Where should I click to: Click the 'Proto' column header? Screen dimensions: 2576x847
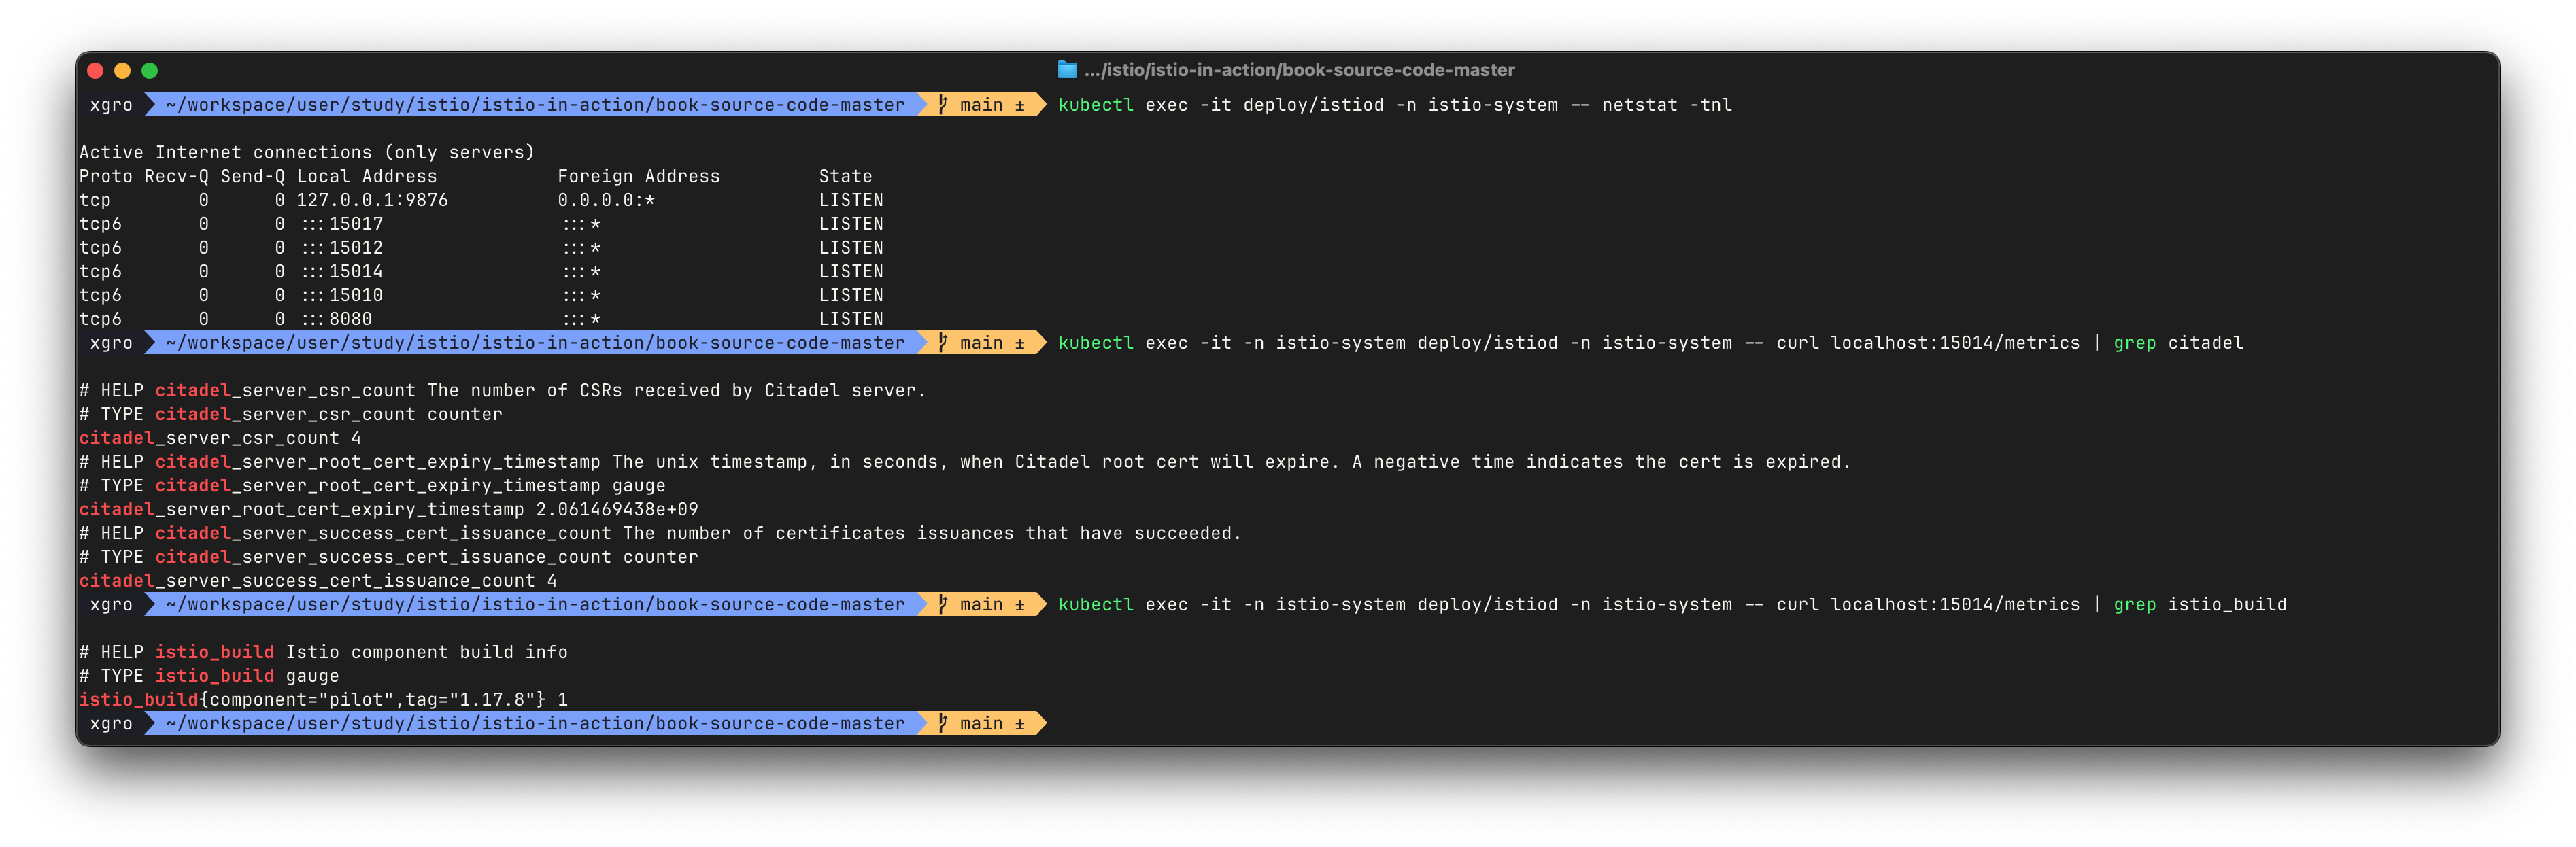click(x=106, y=176)
